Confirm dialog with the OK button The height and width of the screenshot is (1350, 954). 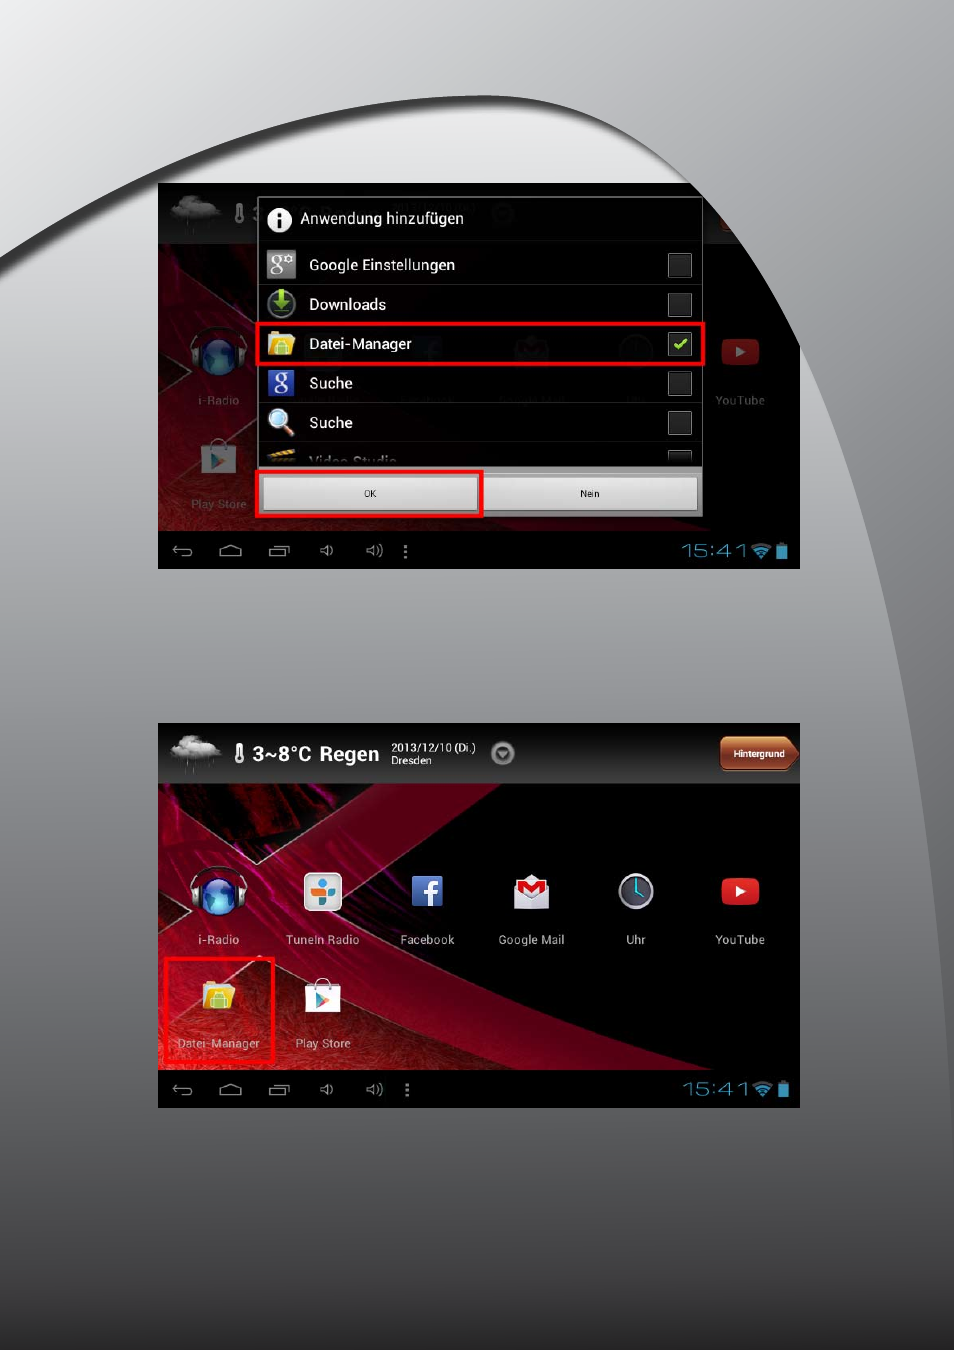[370, 493]
